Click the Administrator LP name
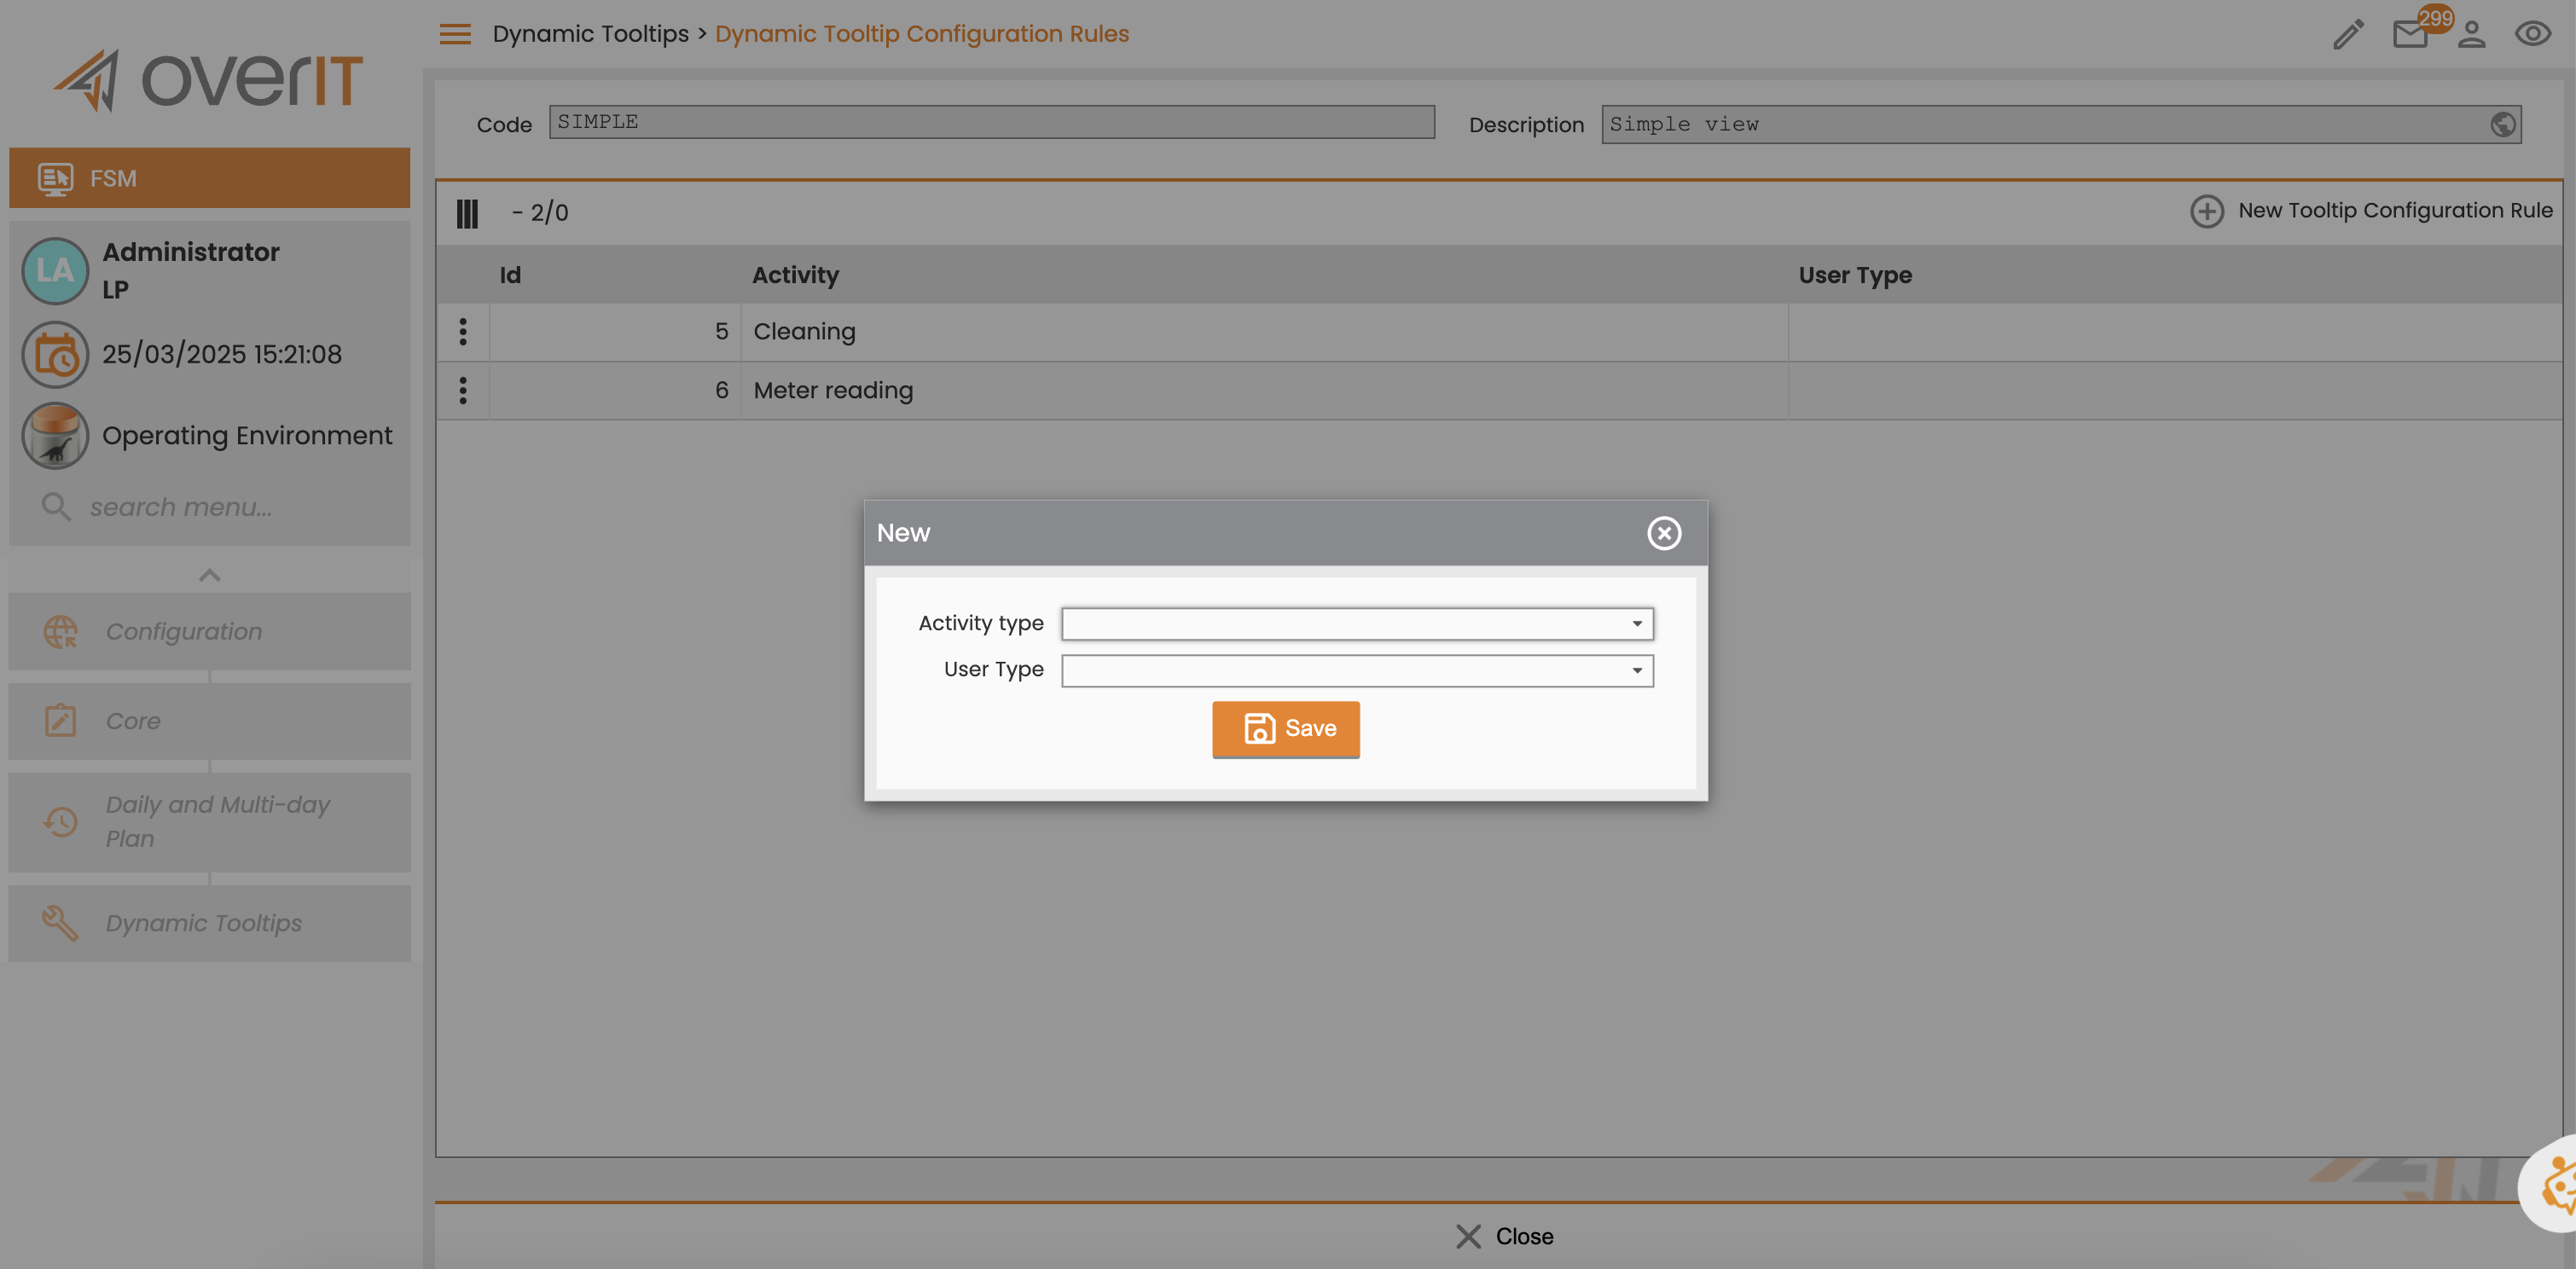The width and height of the screenshot is (2576, 1269). tap(191, 270)
